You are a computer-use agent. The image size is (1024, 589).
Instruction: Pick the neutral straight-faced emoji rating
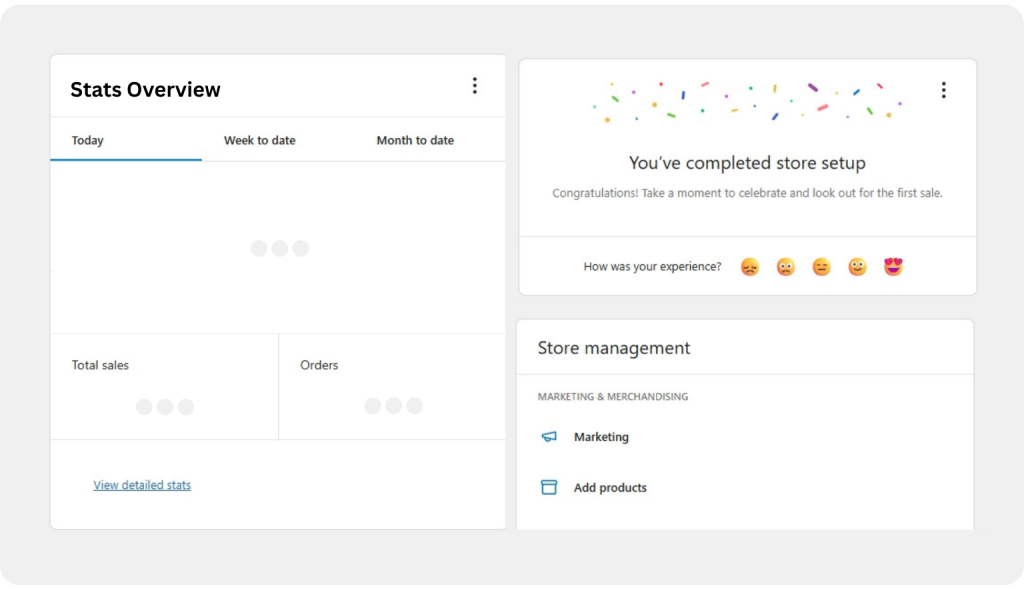pyautogui.click(x=821, y=267)
